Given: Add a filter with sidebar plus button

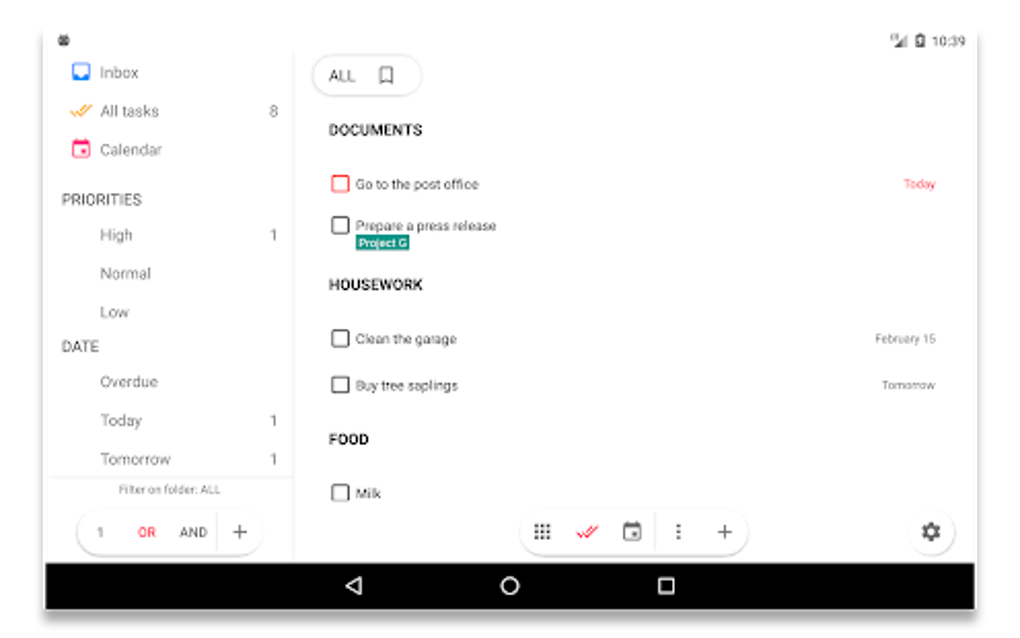Looking at the screenshot, I should point(239,532).
